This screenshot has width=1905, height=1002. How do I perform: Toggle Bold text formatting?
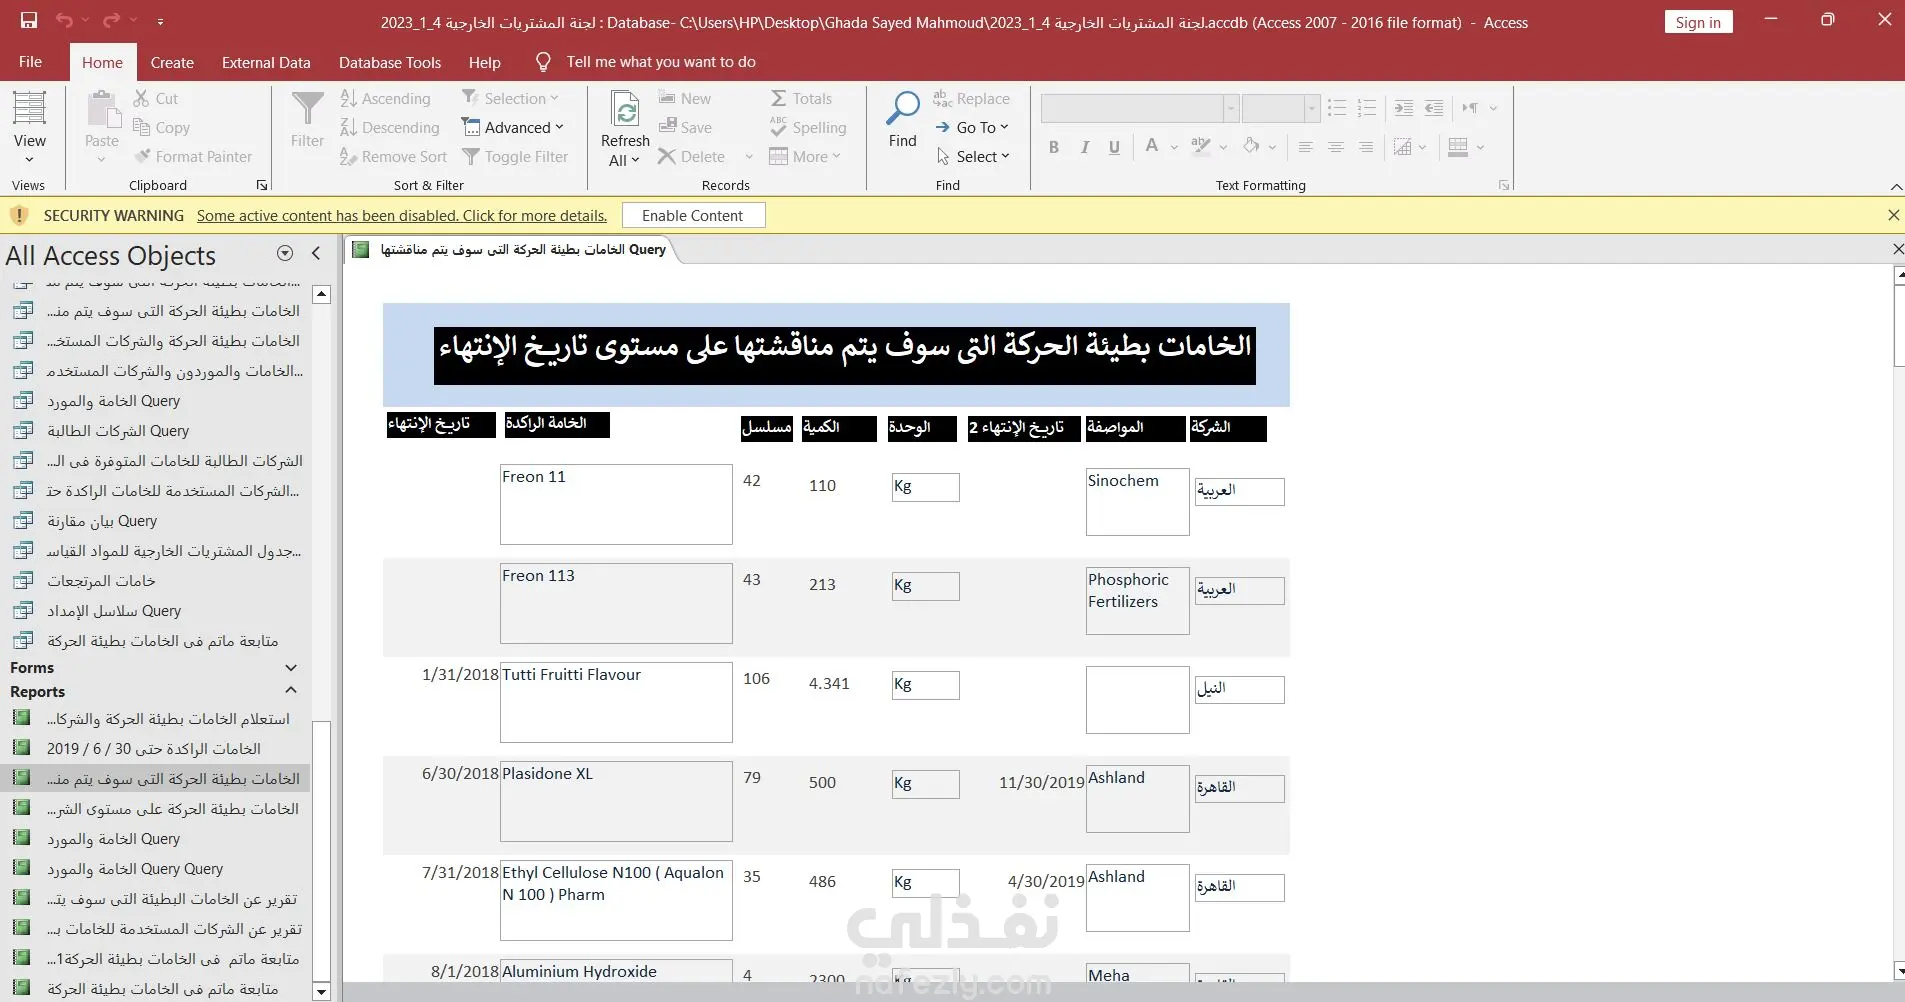(x=1054, y=147)
